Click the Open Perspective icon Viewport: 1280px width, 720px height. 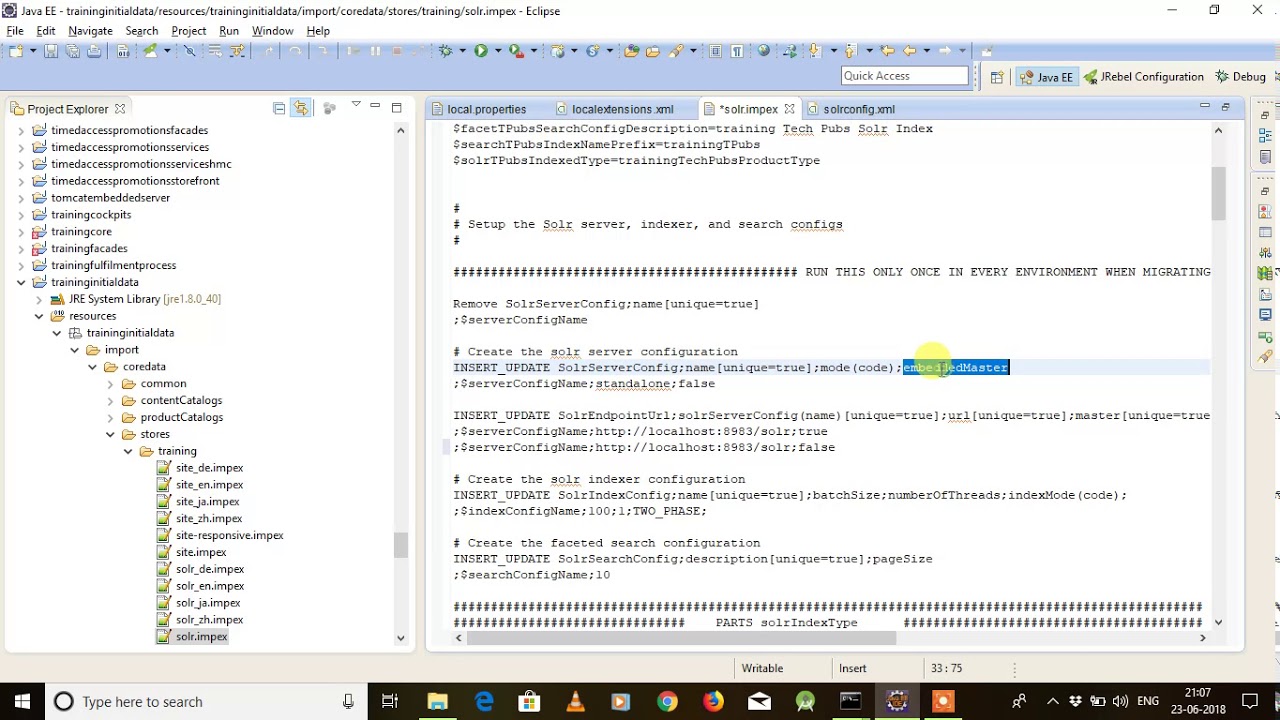pyautogui.click(x=997, y=77)
